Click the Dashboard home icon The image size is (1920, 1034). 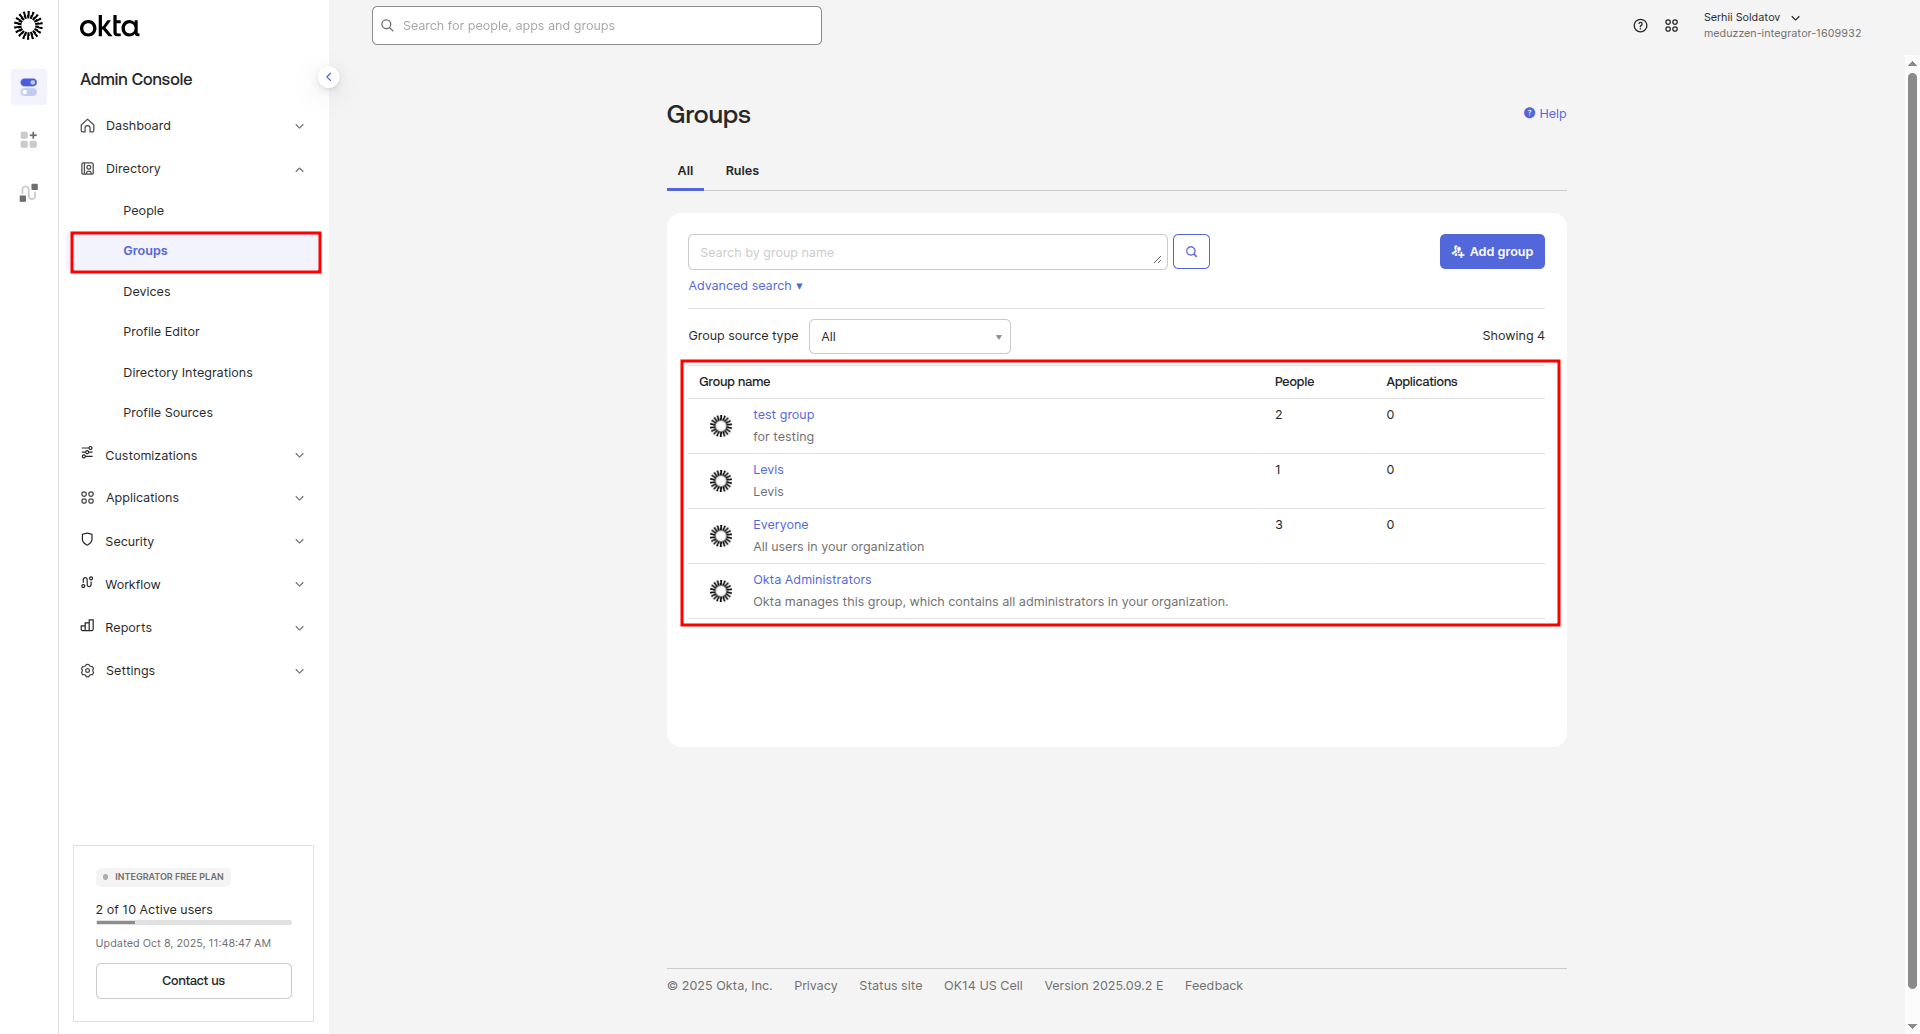(x=88, y=126)
